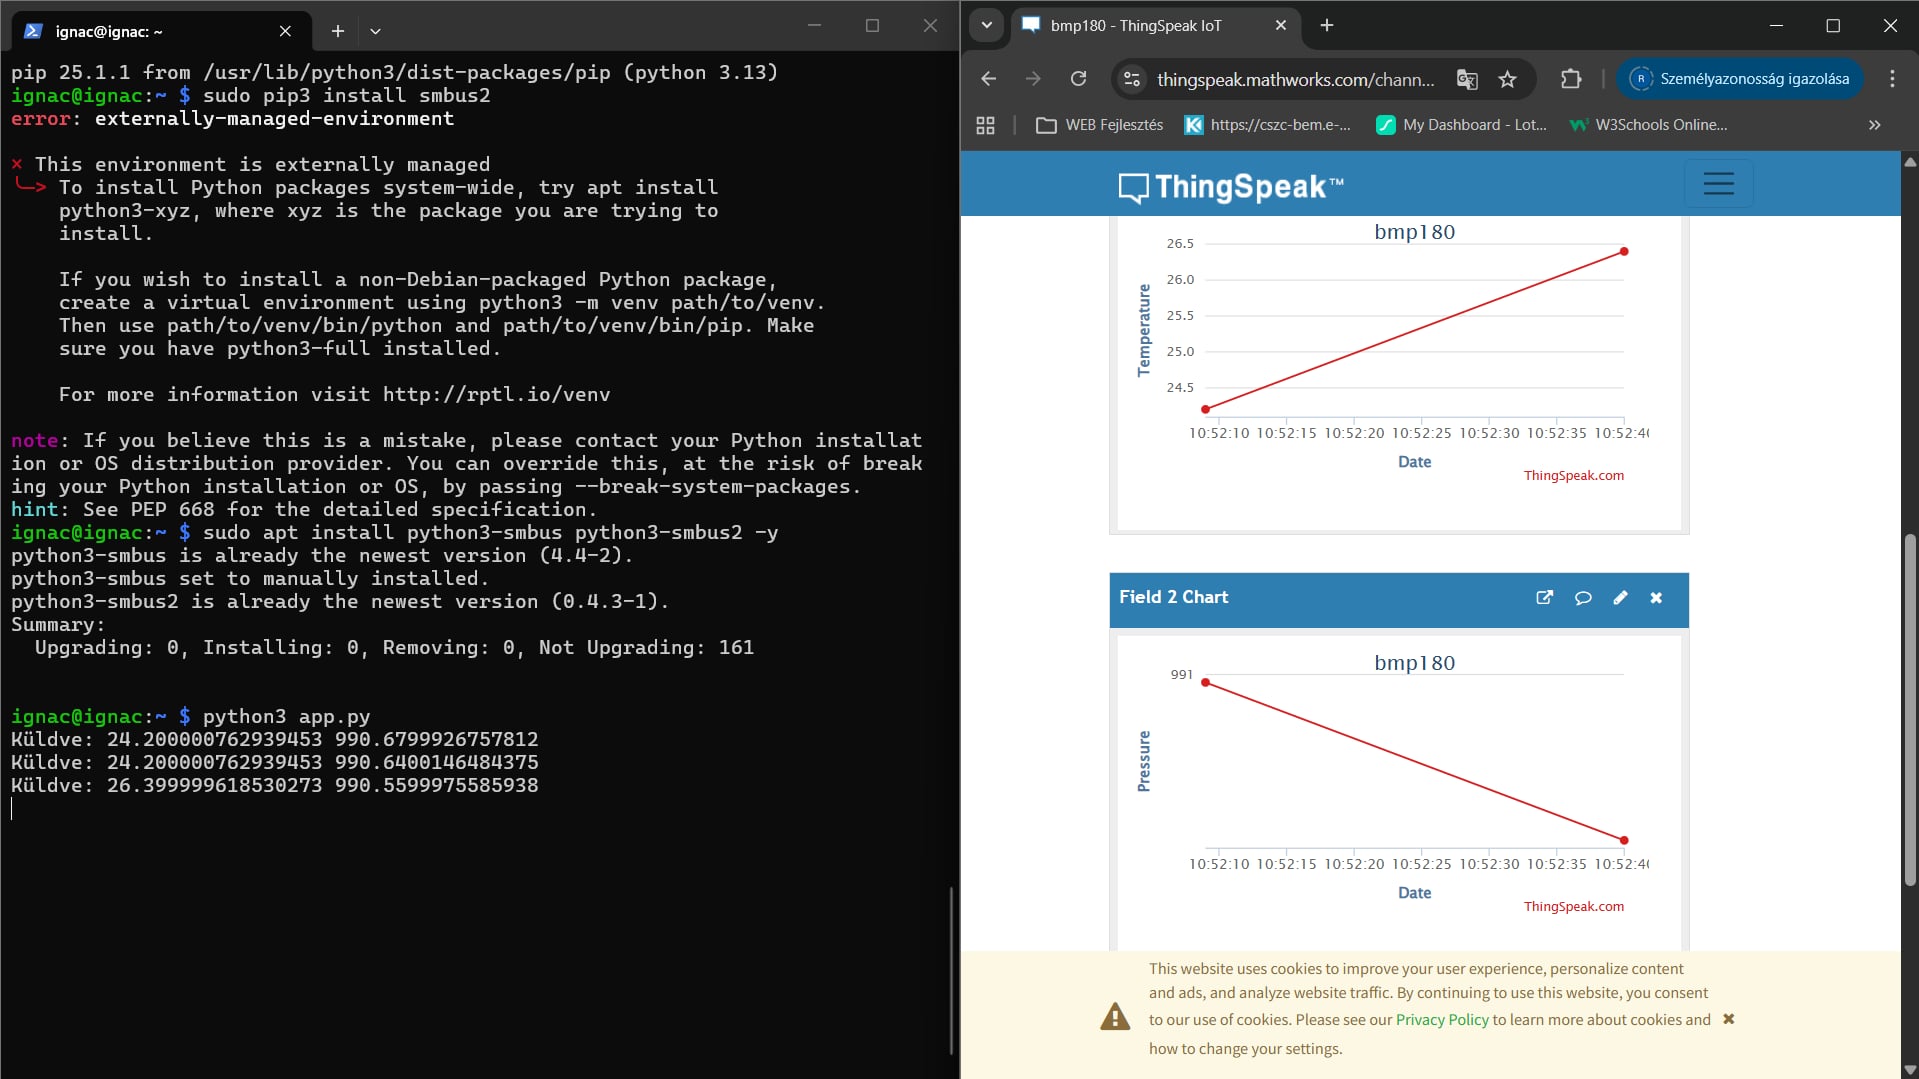Toggle the ThingSpeak hamburger navigation menu
This screenshot has width=1919, height=1079.
[x=1718, y=184]
